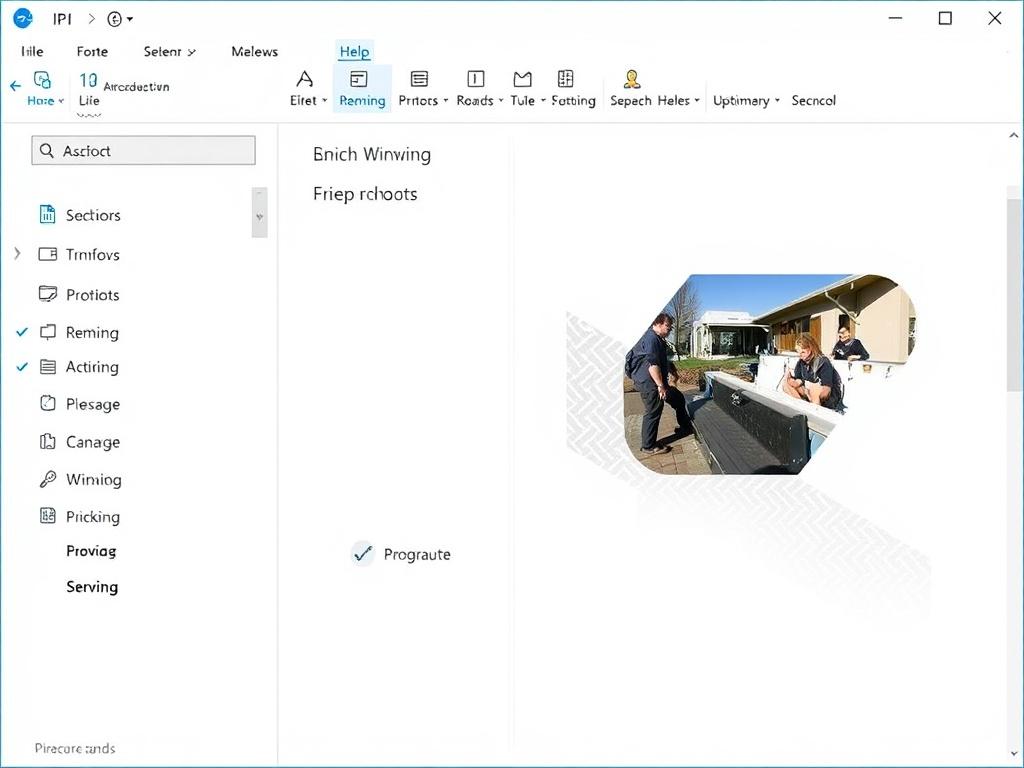Click the Hore ribbon icon
1024x768 pixels.
click(42, 80)
